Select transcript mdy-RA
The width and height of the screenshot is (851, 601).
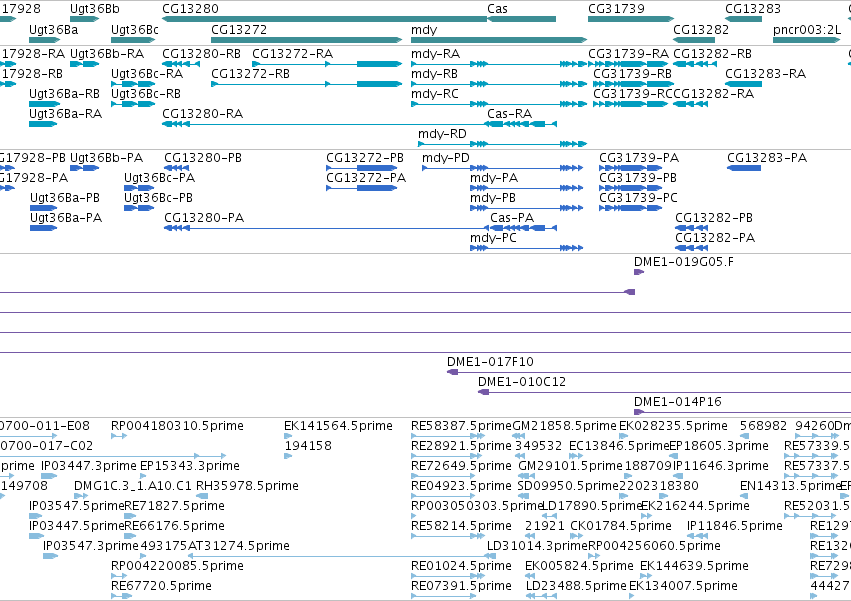tap(436, 54)
